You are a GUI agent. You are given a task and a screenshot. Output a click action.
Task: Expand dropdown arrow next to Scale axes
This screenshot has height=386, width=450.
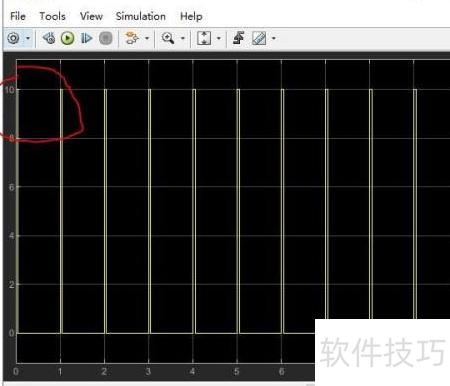click(x=219, y=38)
